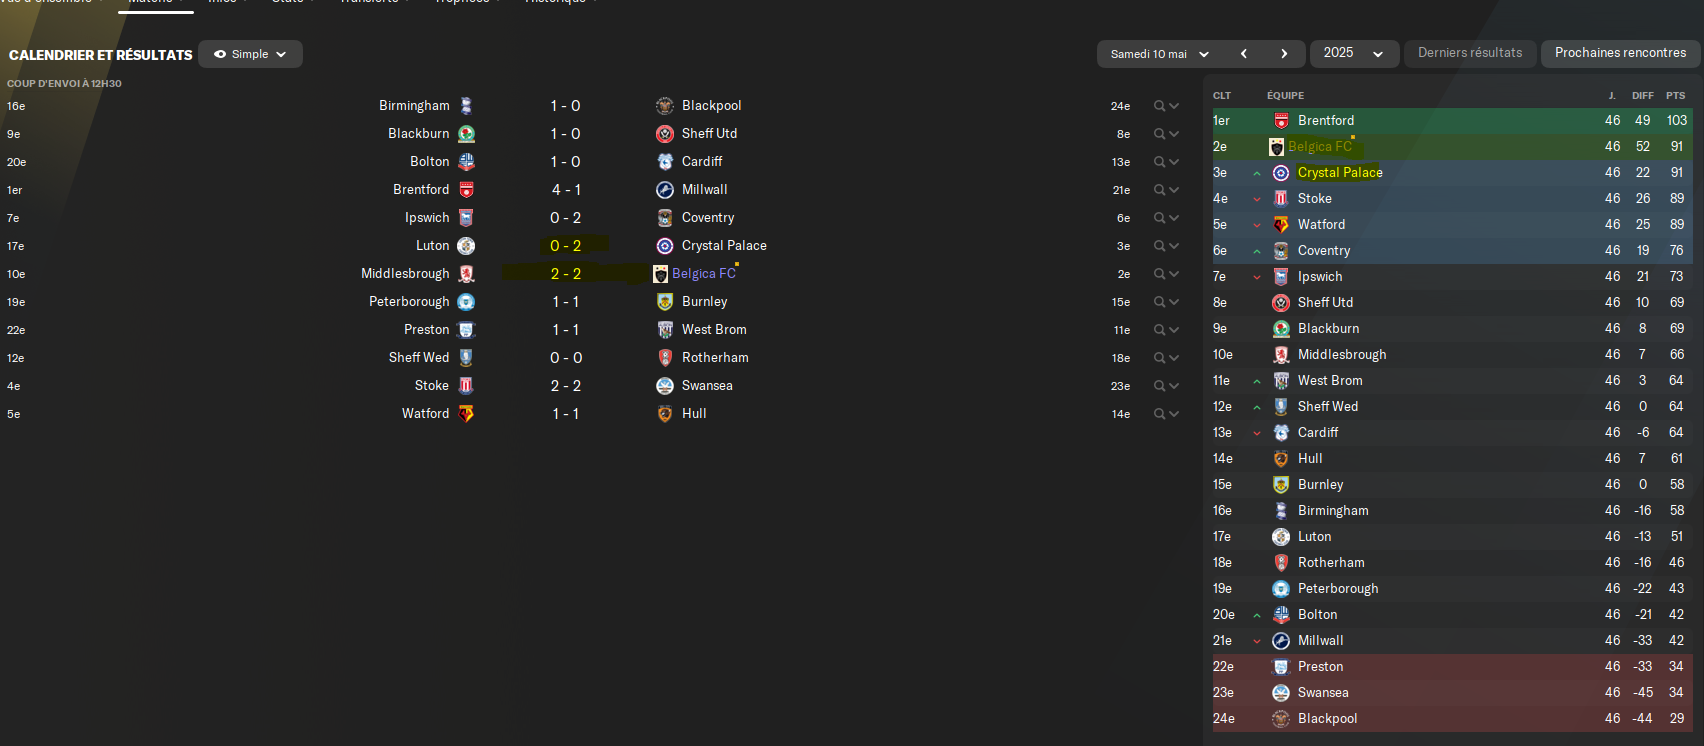Open the Crystal Palace crest in standings
This screenshot has width=1704, height=746.
tap(1281, 173)
